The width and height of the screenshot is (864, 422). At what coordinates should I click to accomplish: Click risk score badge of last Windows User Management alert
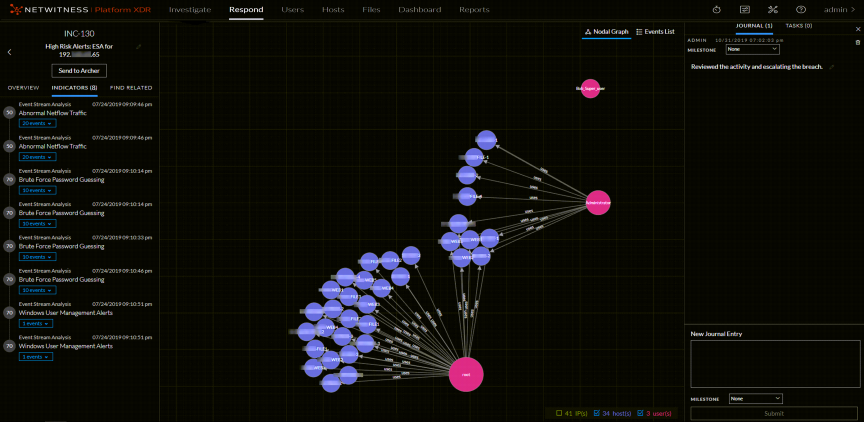click(x=9, y=346)
